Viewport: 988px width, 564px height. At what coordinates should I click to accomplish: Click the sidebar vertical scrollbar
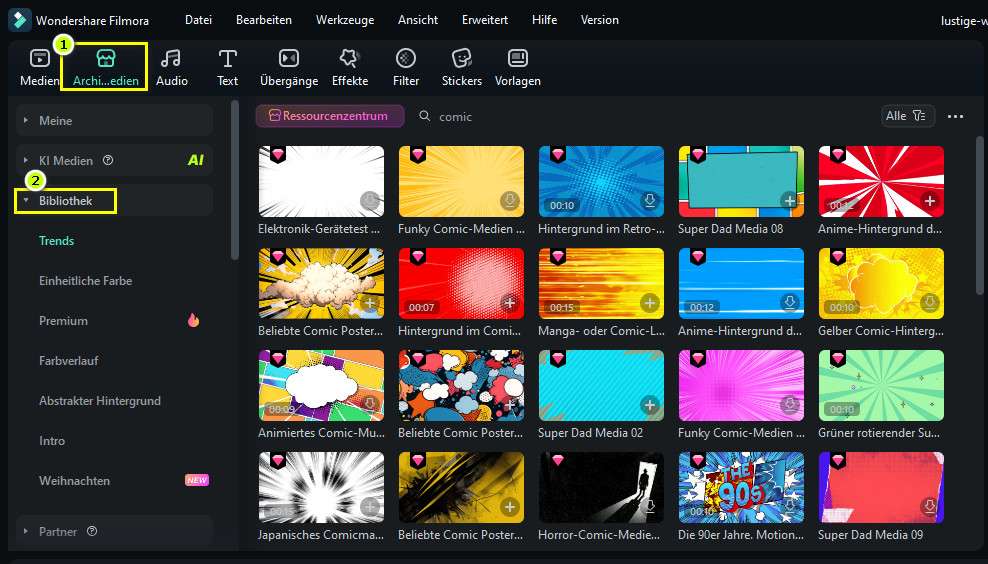pos(234,180)
